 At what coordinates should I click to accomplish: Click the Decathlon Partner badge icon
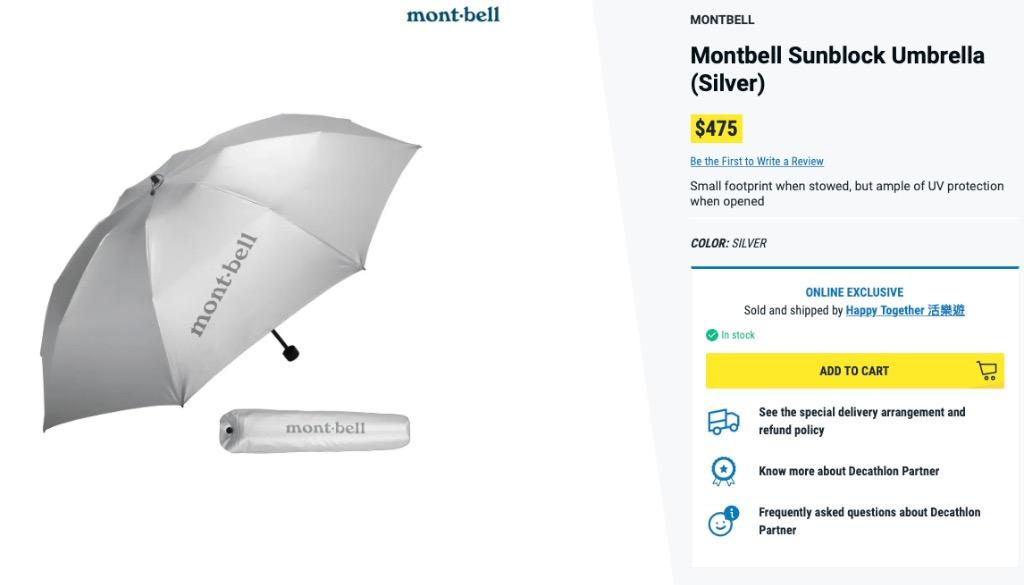722,471
